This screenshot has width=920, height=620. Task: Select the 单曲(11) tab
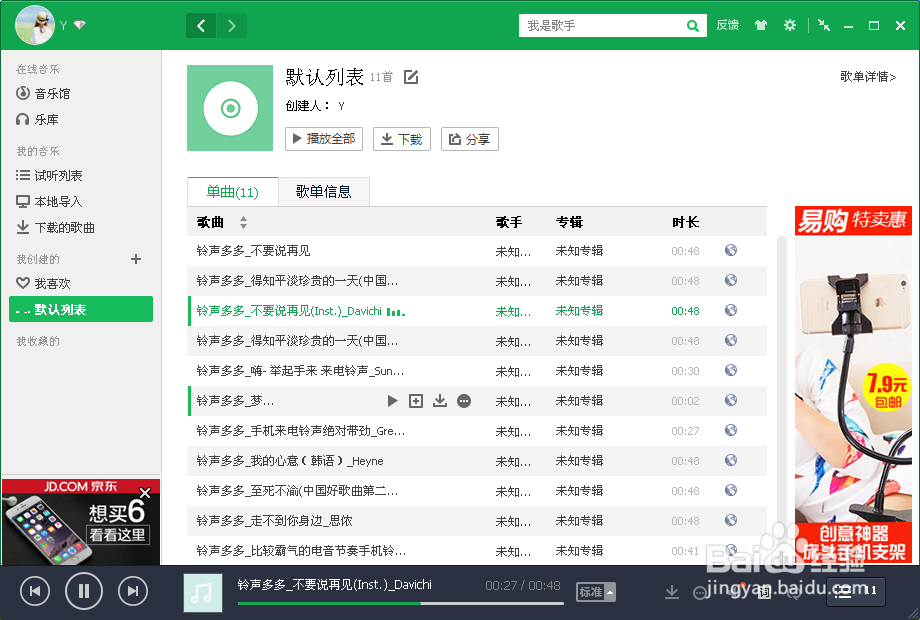click(232, 192)
